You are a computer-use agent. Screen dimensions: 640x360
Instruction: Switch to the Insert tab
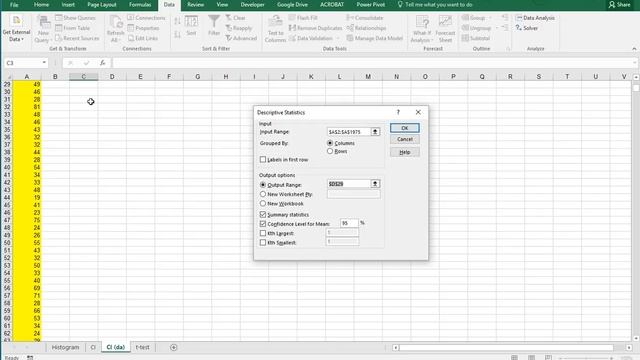(68, 5)
